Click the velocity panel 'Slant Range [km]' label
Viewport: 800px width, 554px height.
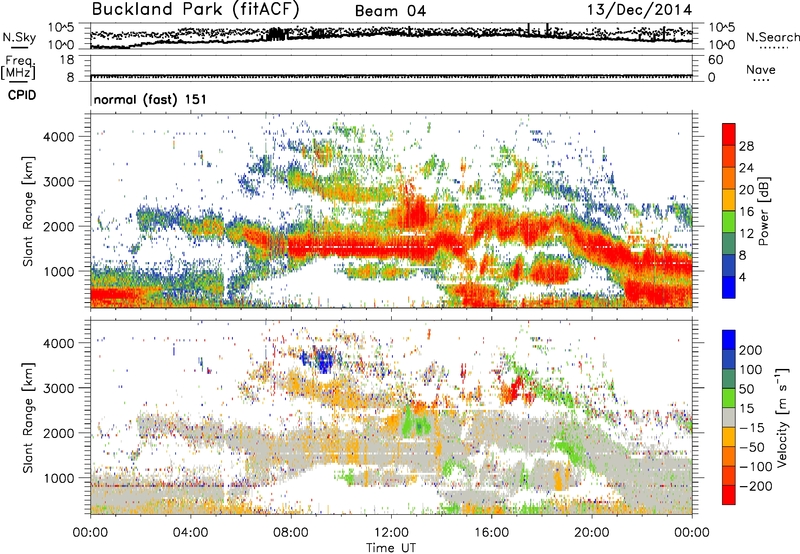click(28, 418)
